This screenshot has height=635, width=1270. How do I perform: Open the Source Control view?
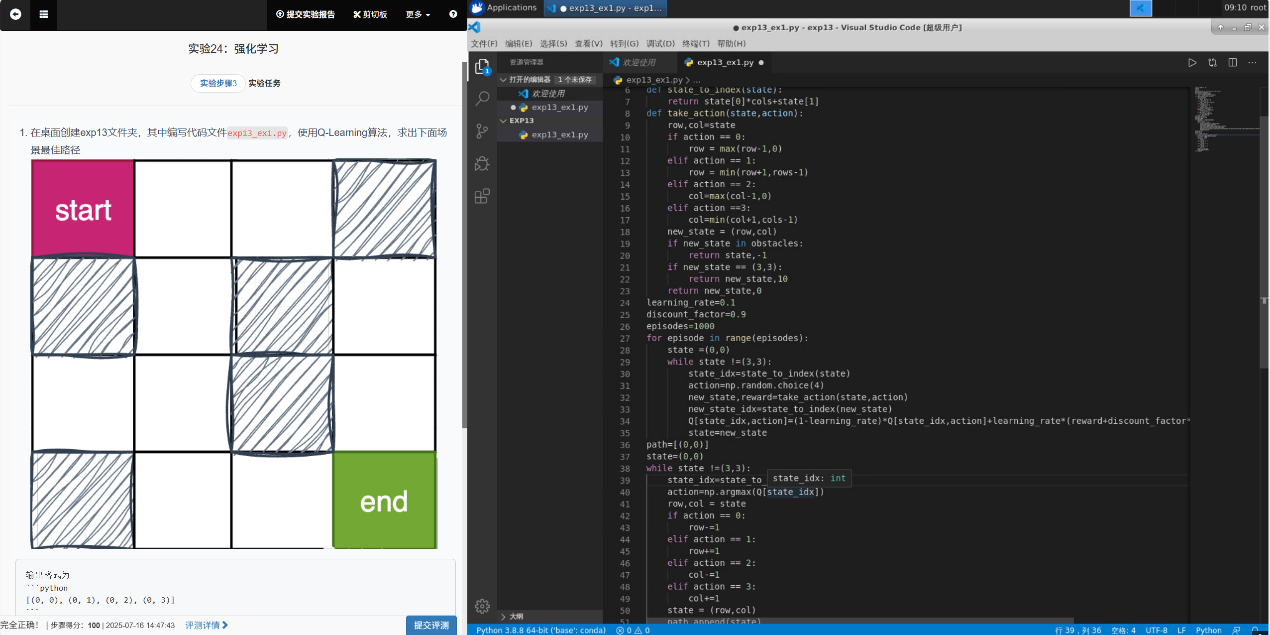click(482, 131)
